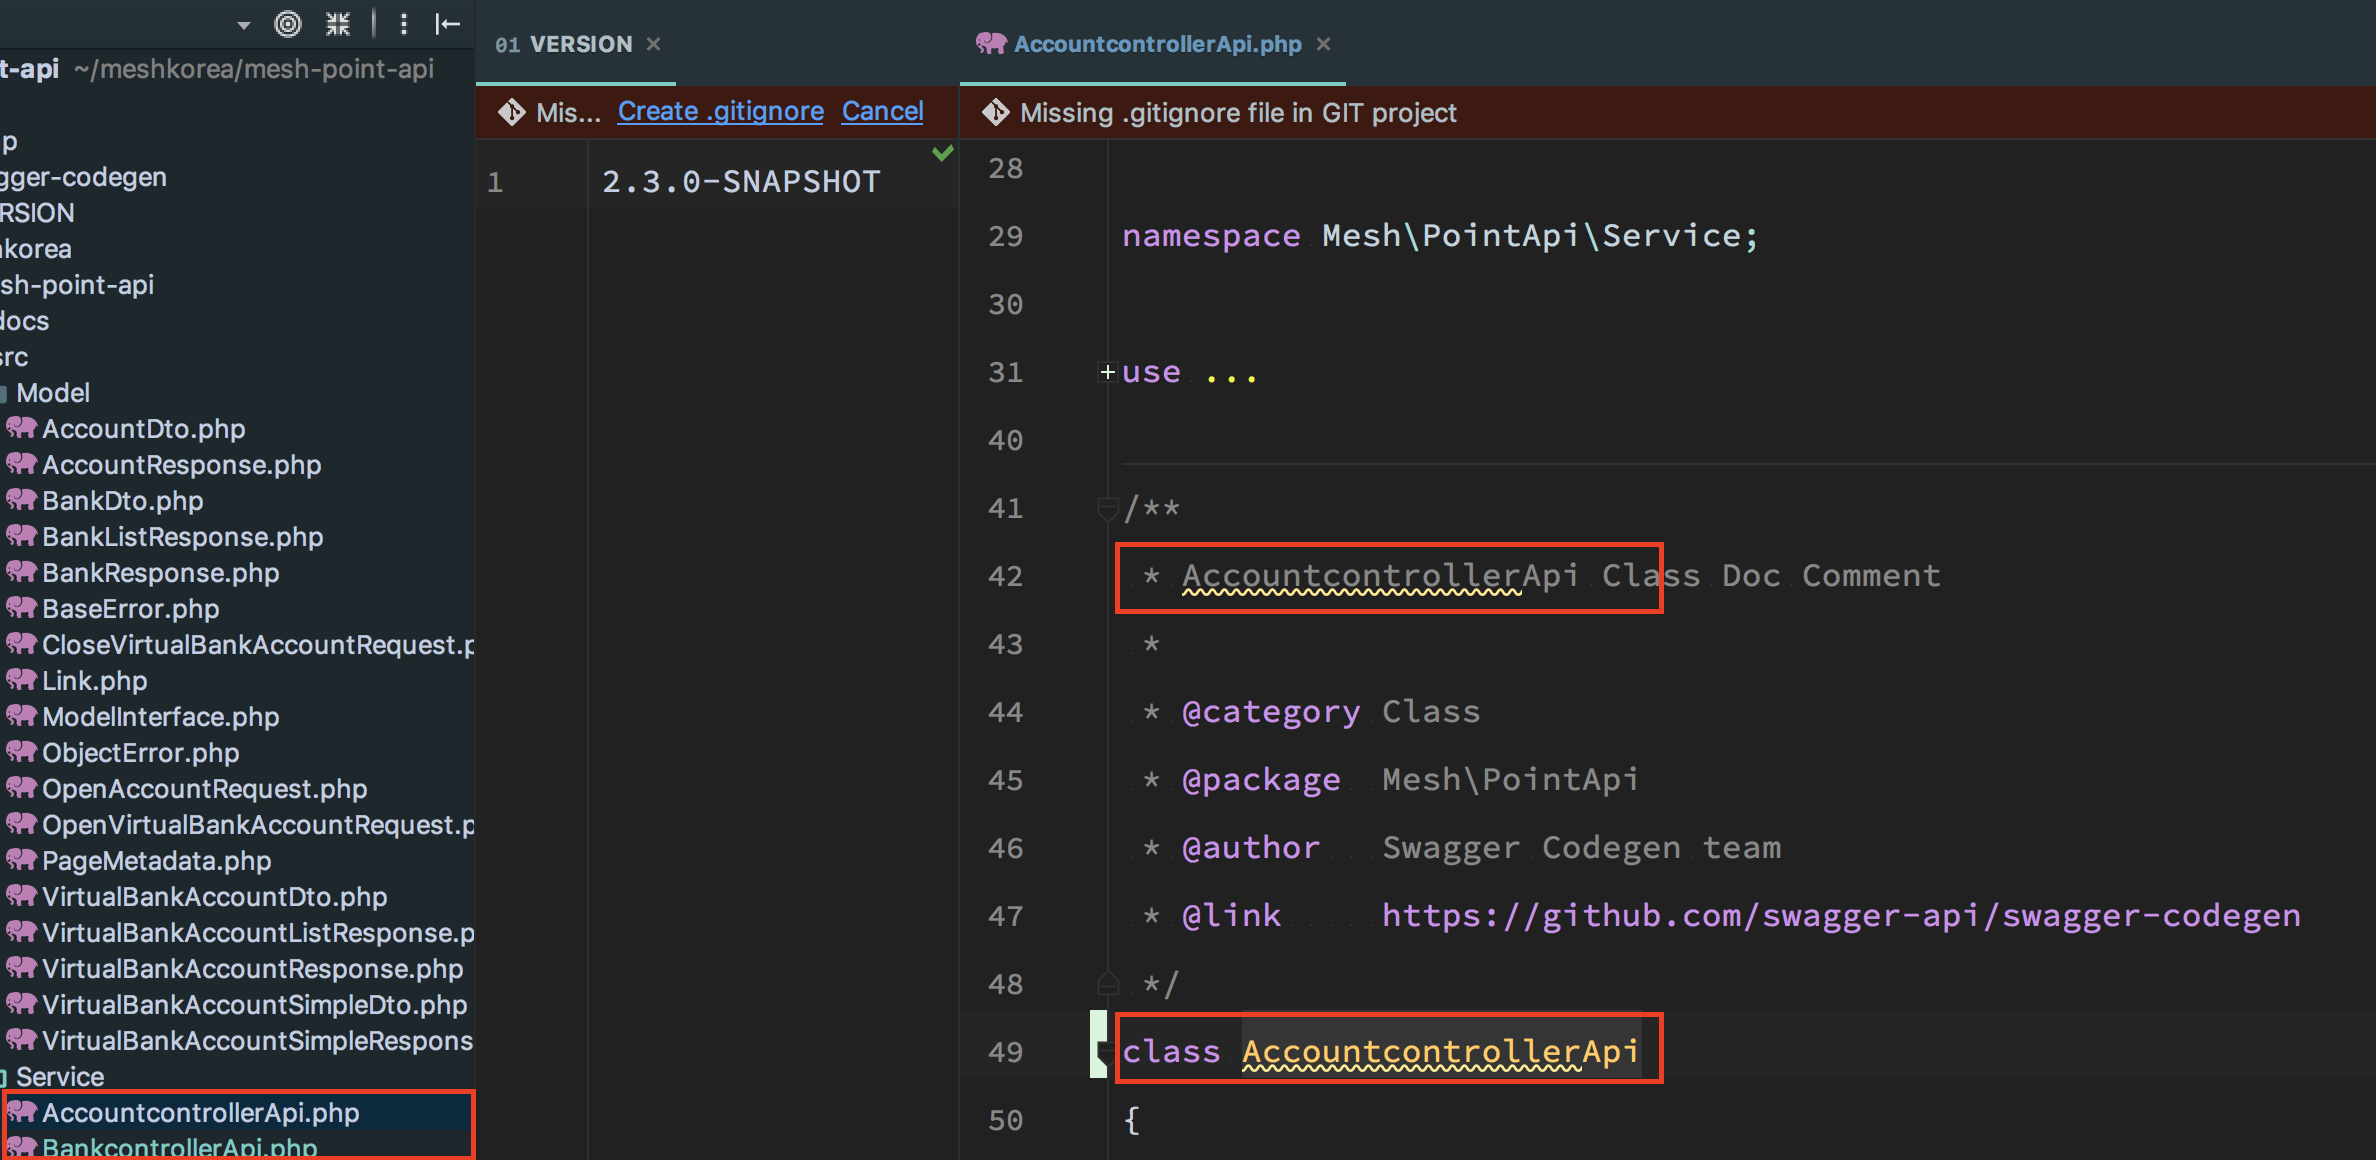Collapse the doc comment block at line 41
This screenshot has height=1160, width=2376.
tap(1107, 508)
